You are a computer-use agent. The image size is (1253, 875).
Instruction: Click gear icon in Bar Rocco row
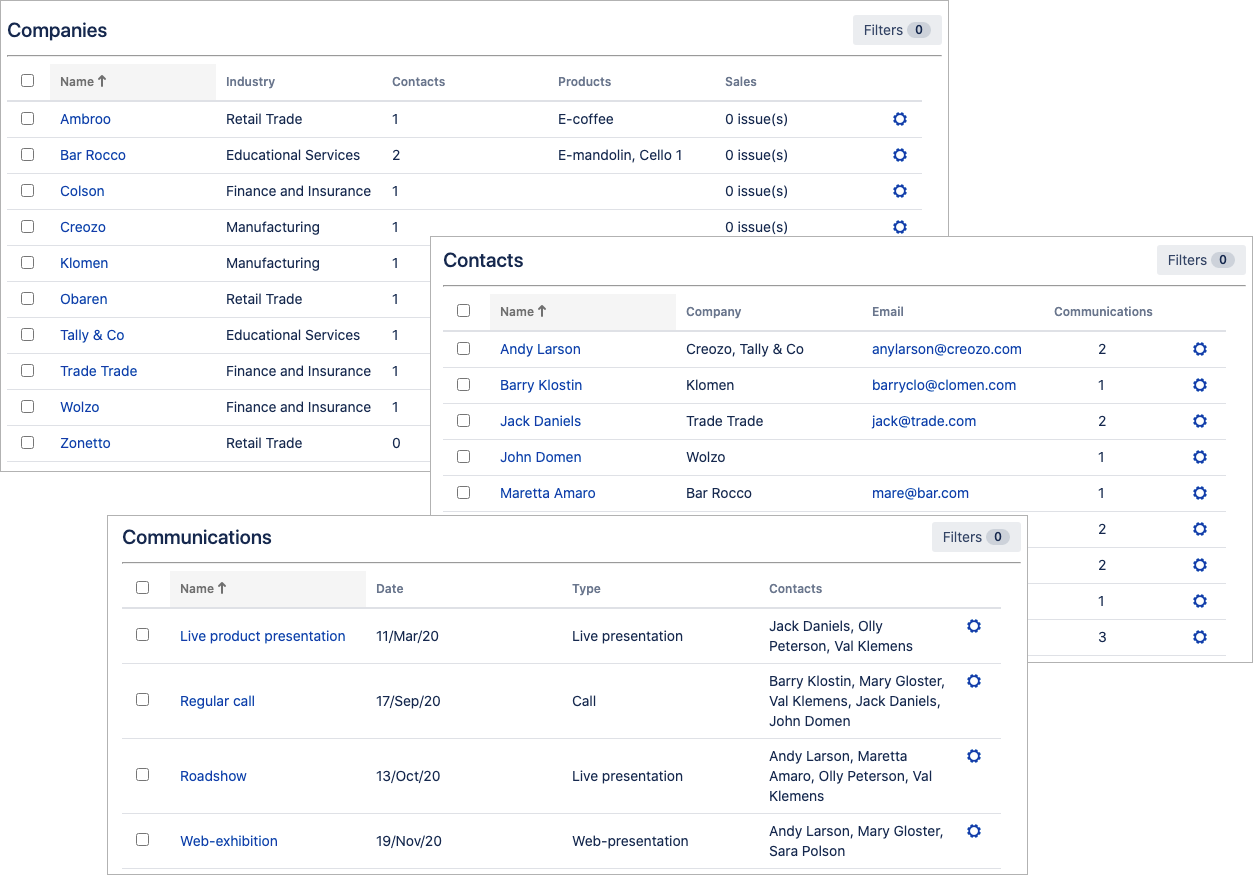click(899, 155)
